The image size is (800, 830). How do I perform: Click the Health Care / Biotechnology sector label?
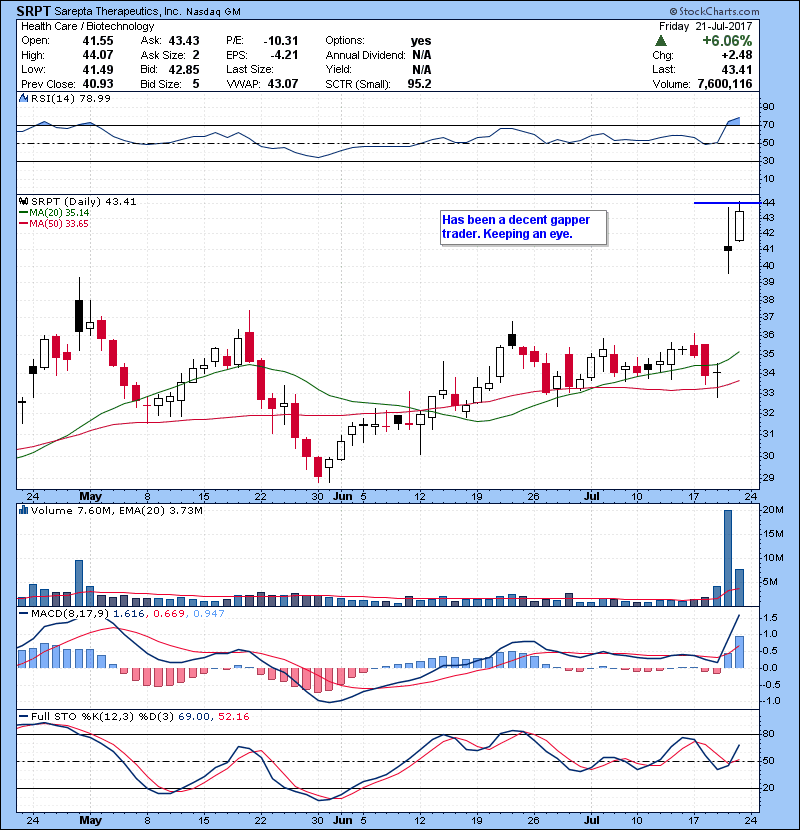coord(87,26)
